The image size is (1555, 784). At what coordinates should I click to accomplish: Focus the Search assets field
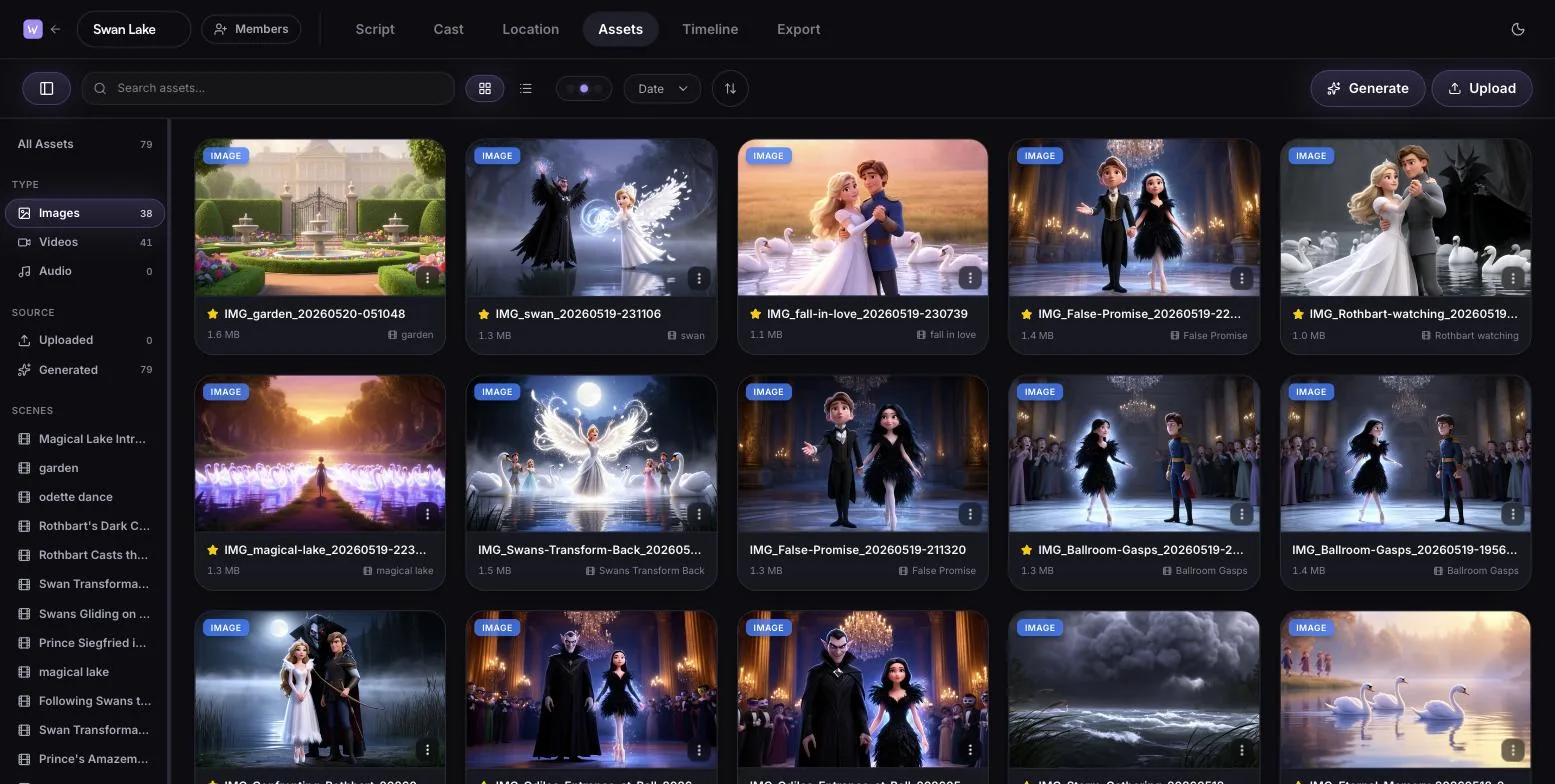pos(268,88)
